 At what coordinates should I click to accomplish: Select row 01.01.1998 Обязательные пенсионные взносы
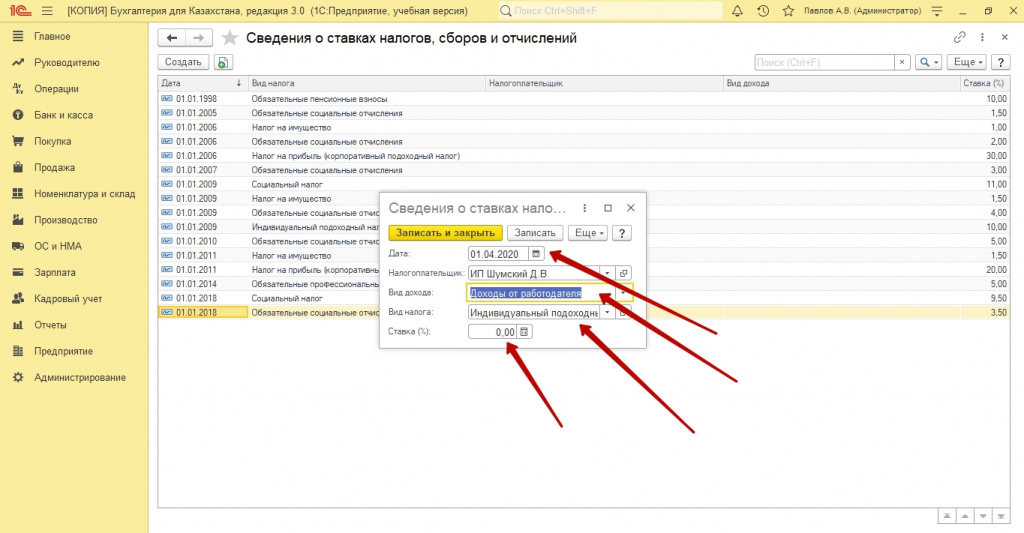(x=584, y=99)
